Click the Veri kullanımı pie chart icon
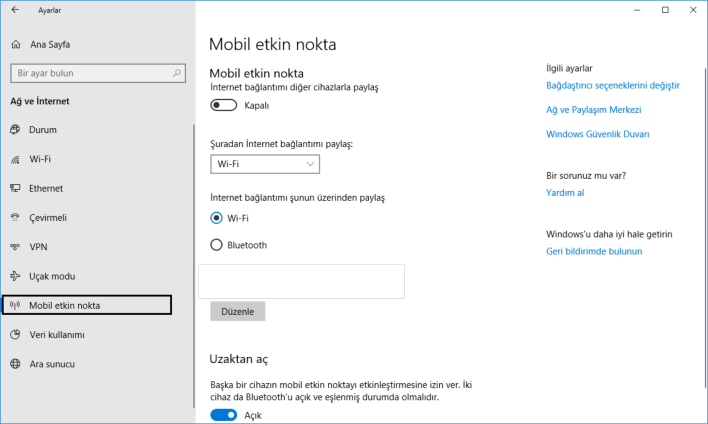 pos(15,335)
